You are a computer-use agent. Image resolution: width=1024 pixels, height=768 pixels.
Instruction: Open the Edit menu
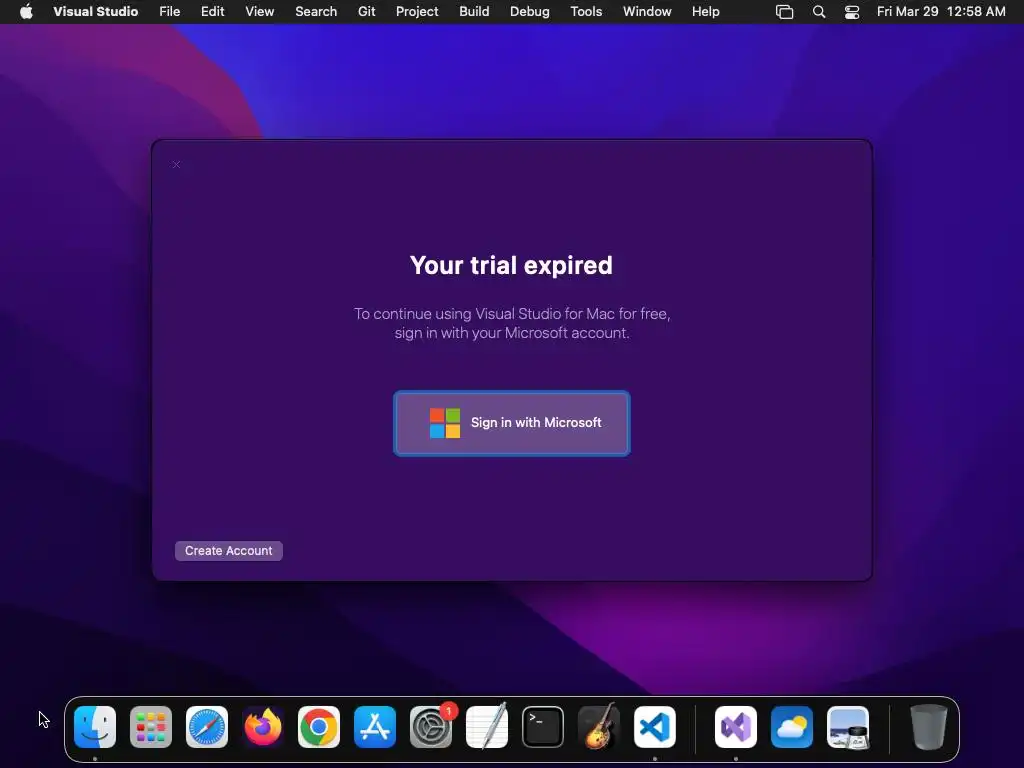click(212, 12)
